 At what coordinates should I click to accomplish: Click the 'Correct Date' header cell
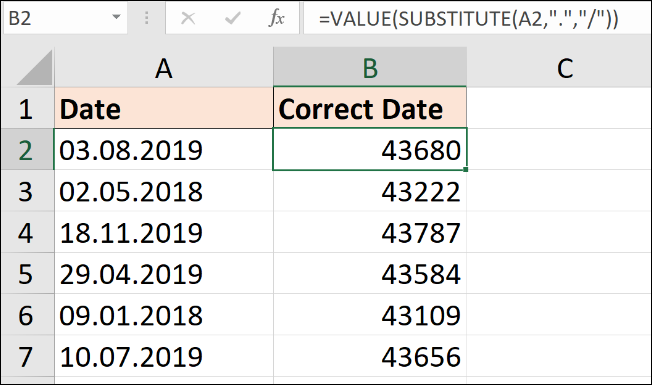tap(370, 109)
